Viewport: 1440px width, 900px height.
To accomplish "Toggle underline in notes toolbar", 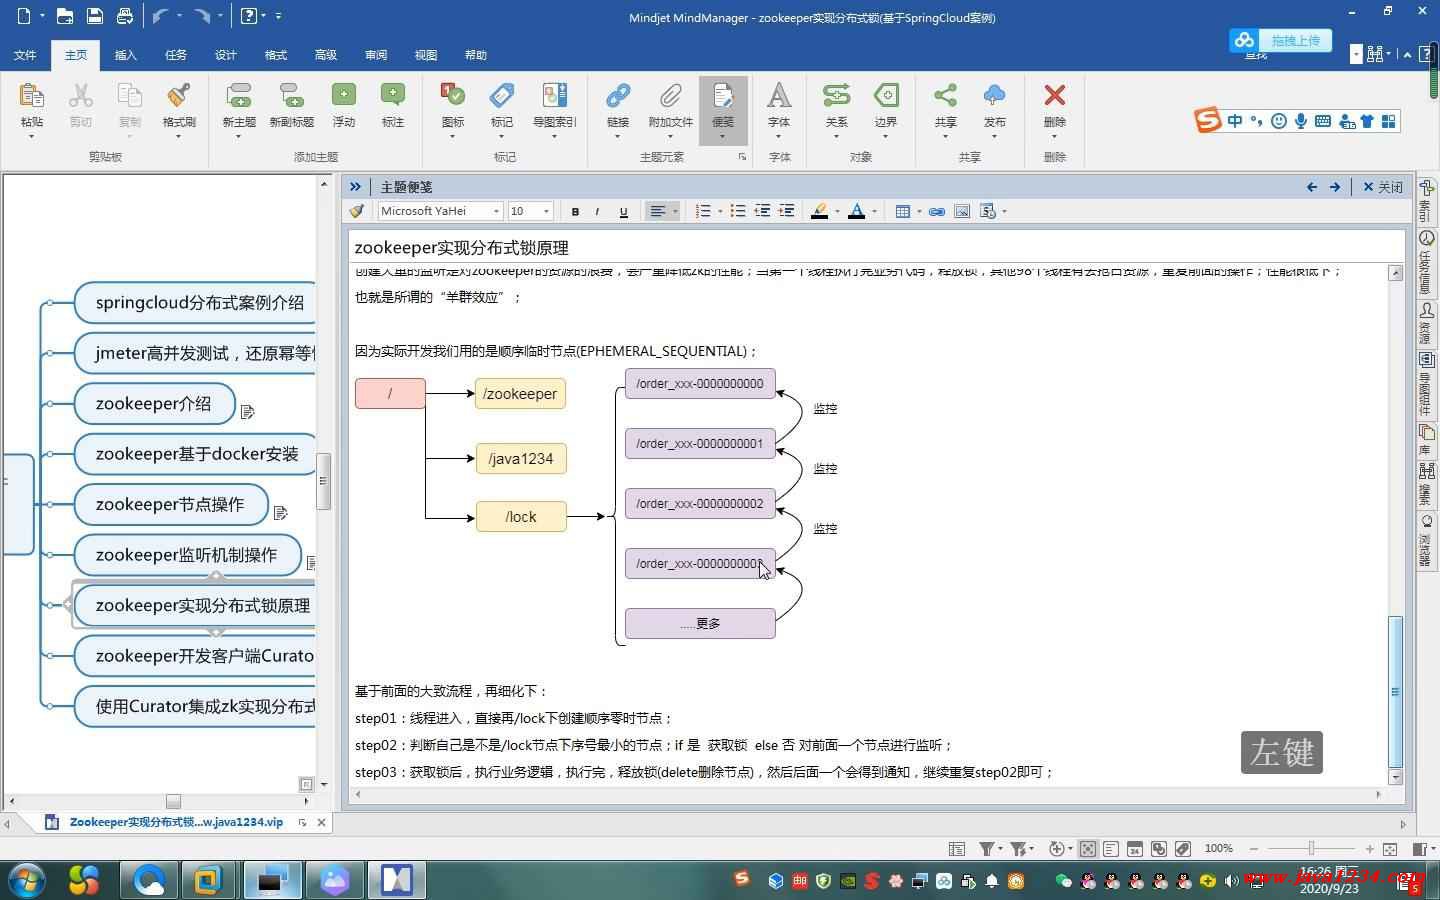I will tap(623, 211).
